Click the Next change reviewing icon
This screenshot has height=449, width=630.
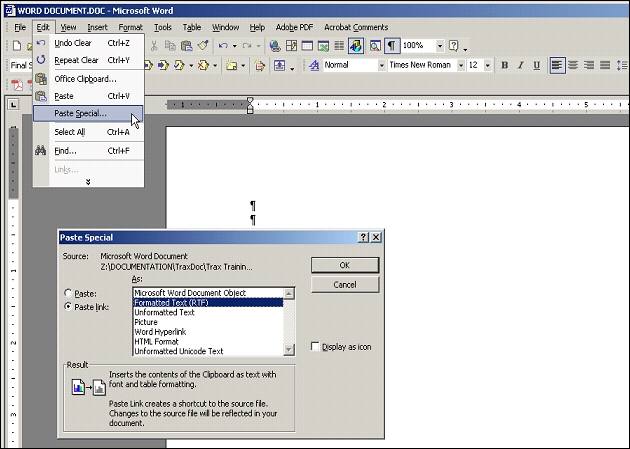(x=163, y=65)
